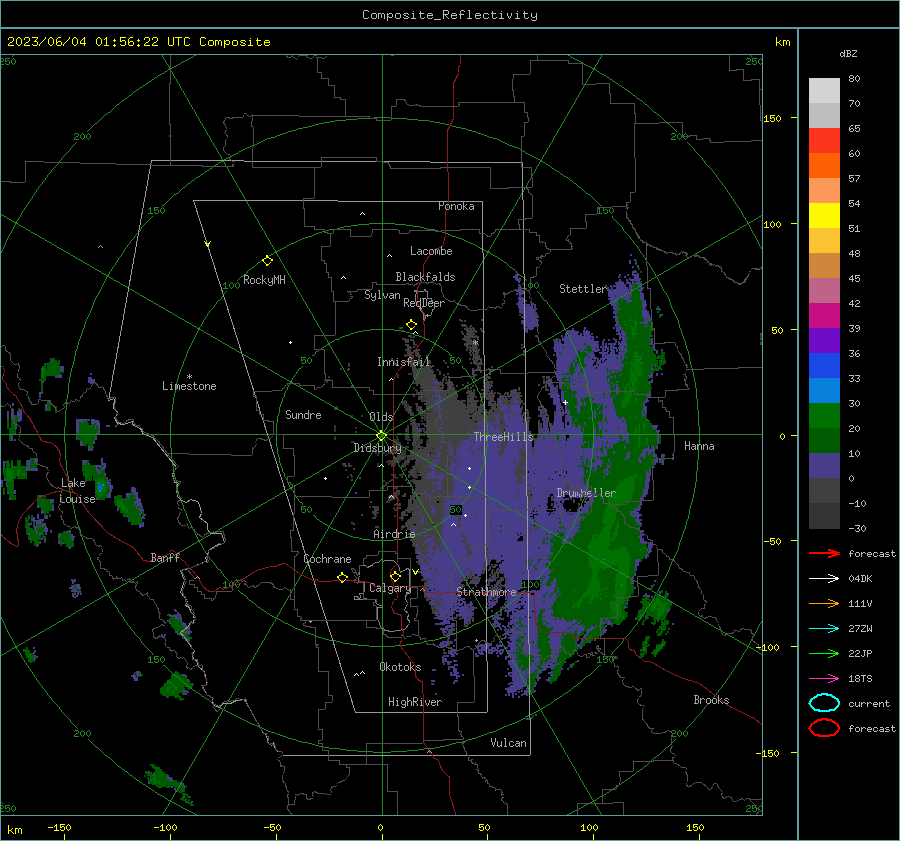900x841 pixels.
Task: Select the 20 dBZ green color swatch
Action: [x=824, y=415]
